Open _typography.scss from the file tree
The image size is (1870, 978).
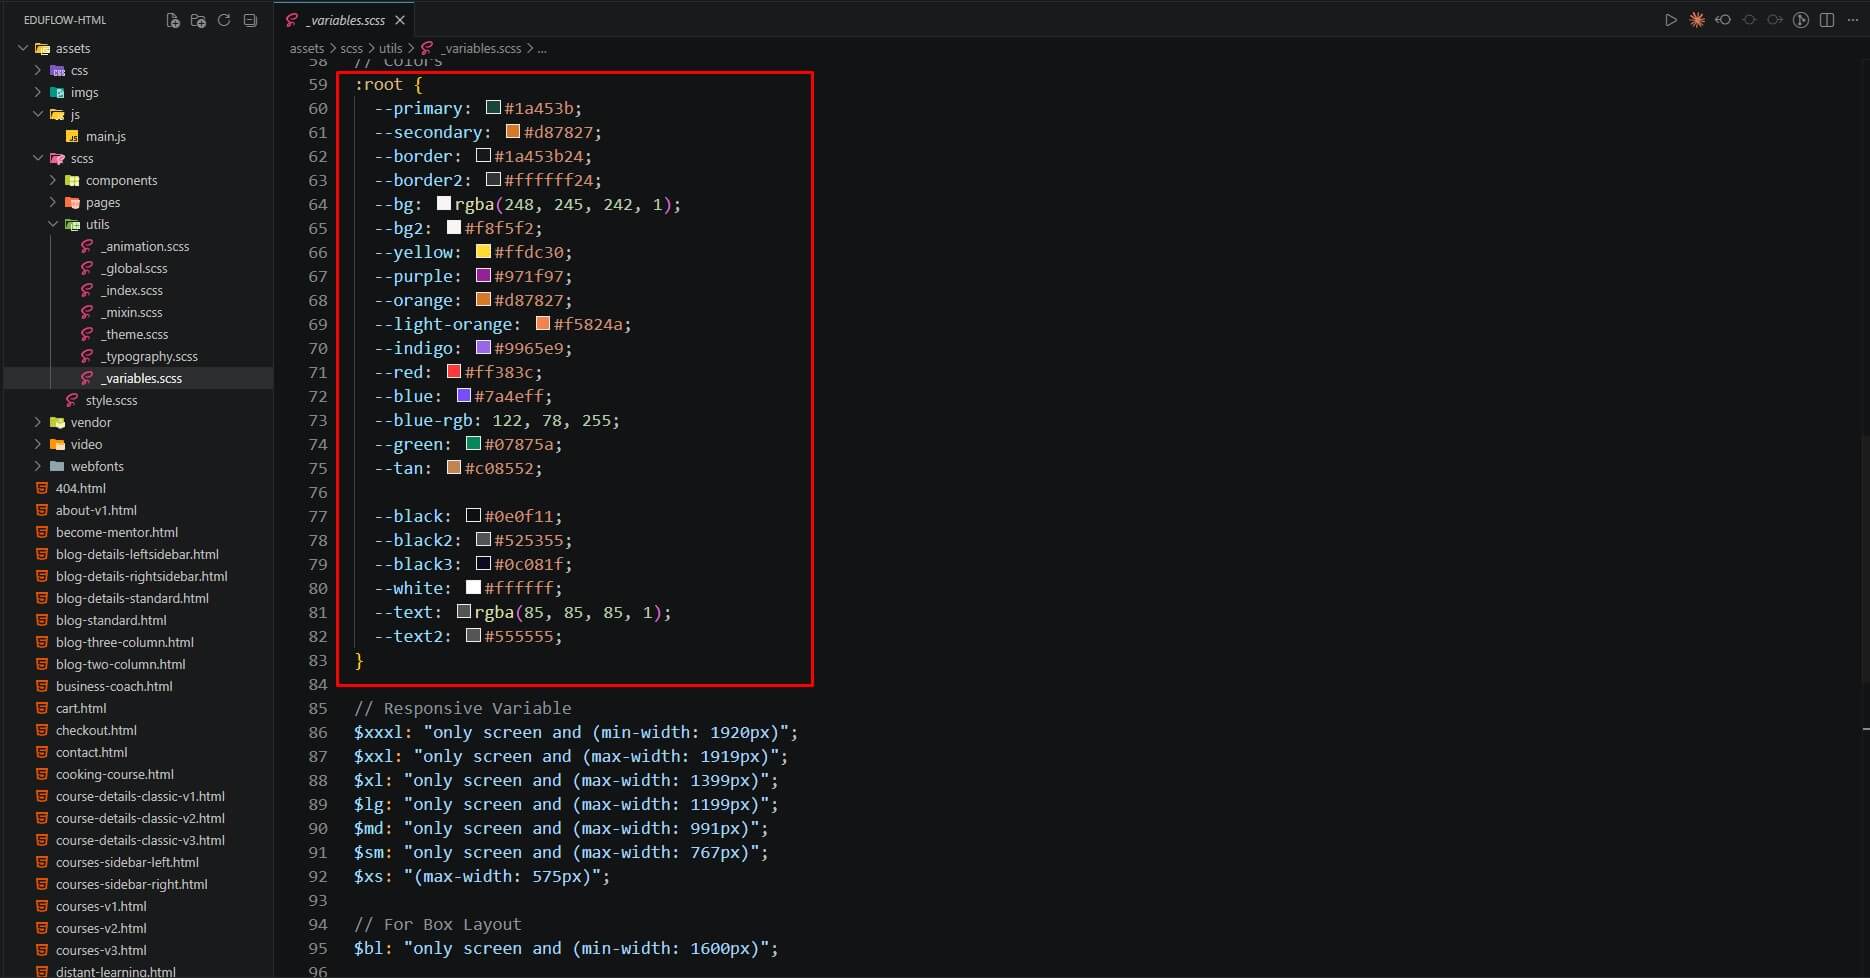point(149,356)
